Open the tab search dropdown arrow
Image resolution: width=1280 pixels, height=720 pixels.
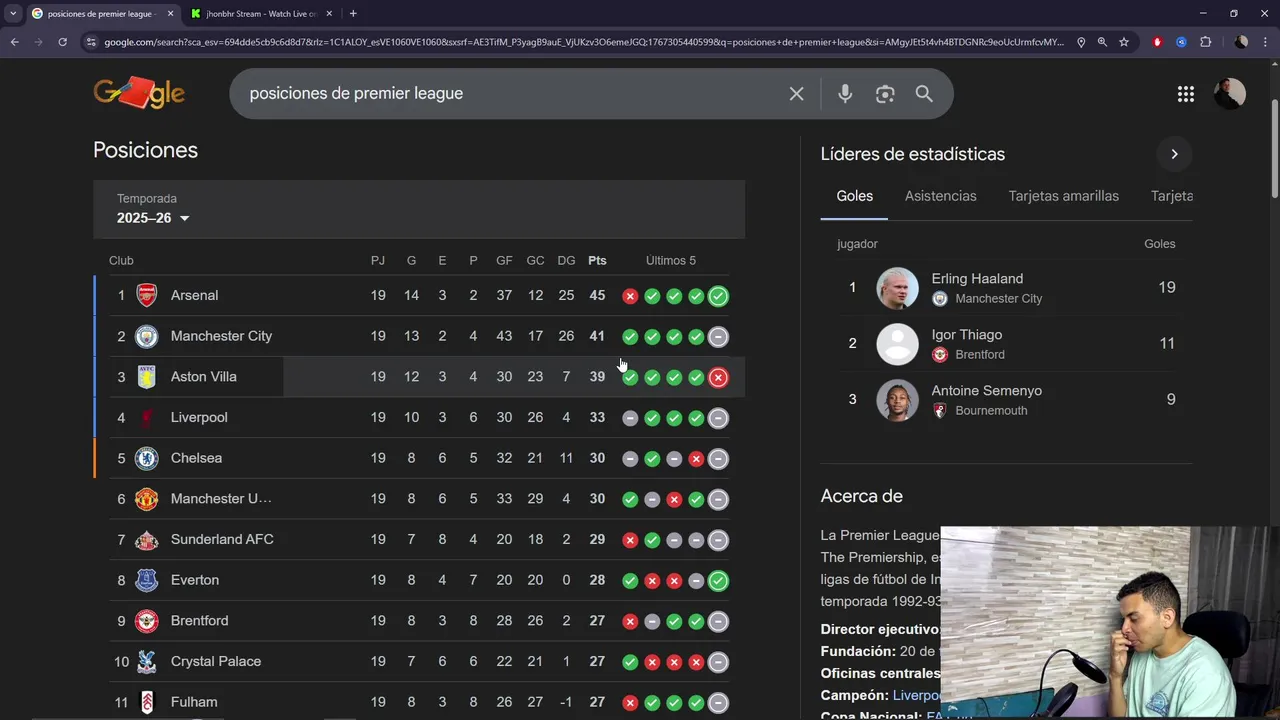[x=13, y=14]
